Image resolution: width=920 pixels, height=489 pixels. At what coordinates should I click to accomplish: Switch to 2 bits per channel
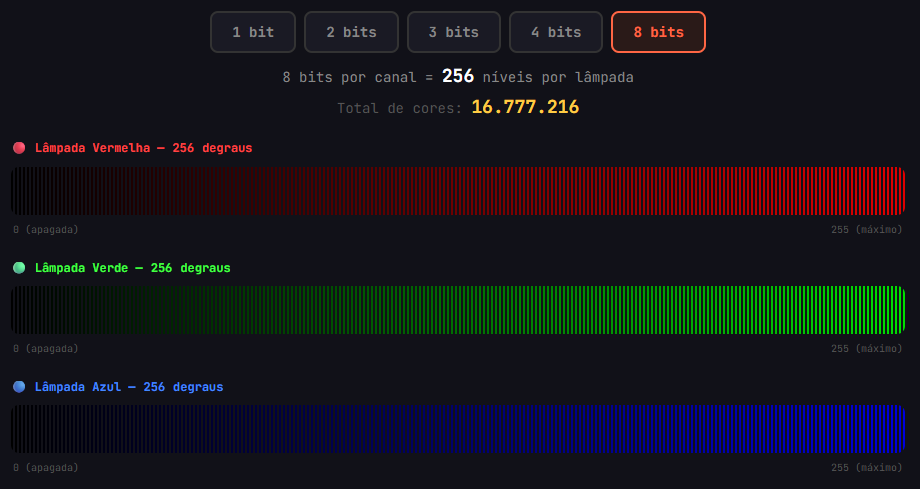pos(351,32)
